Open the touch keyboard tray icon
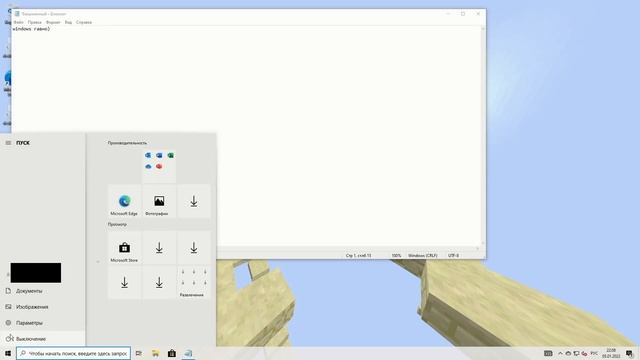The width and height of the screenshot is (640, 360). 548,353
